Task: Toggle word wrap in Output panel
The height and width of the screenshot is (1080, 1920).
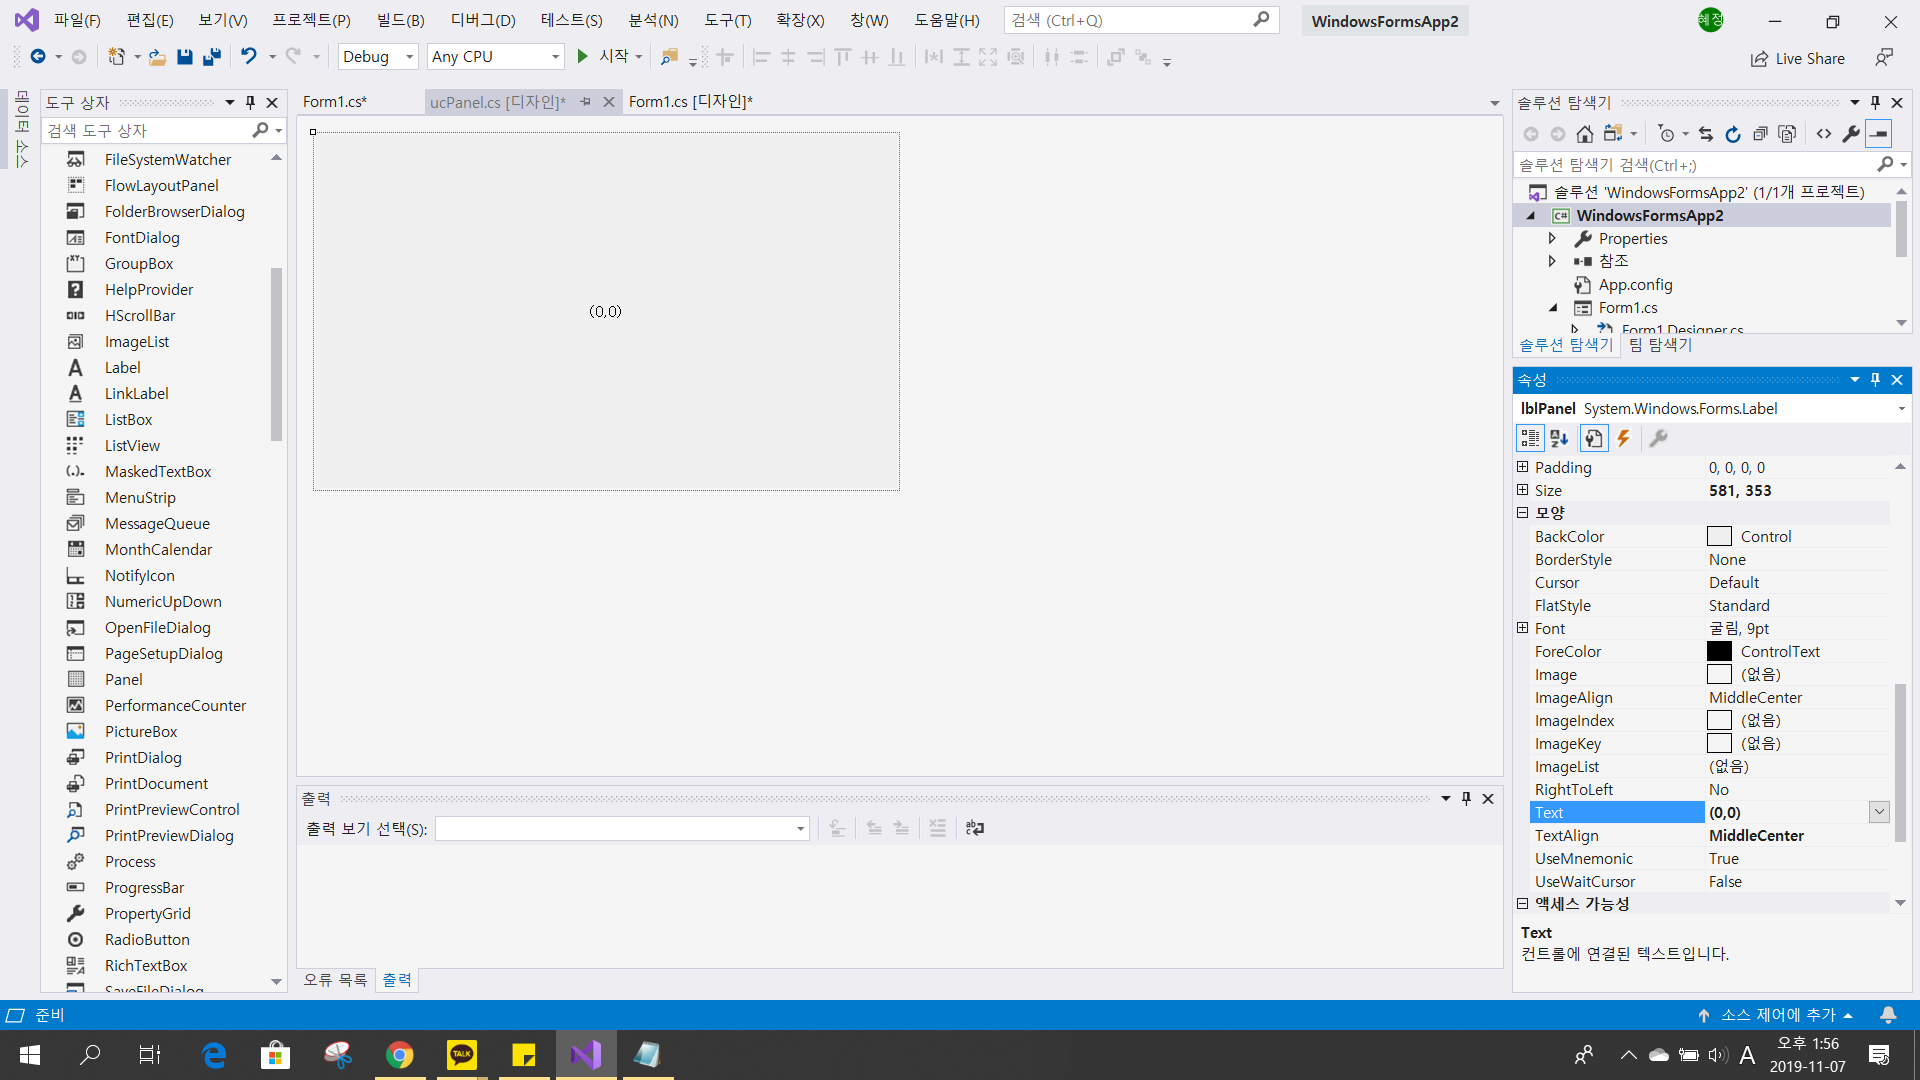Action: [974, 828]
